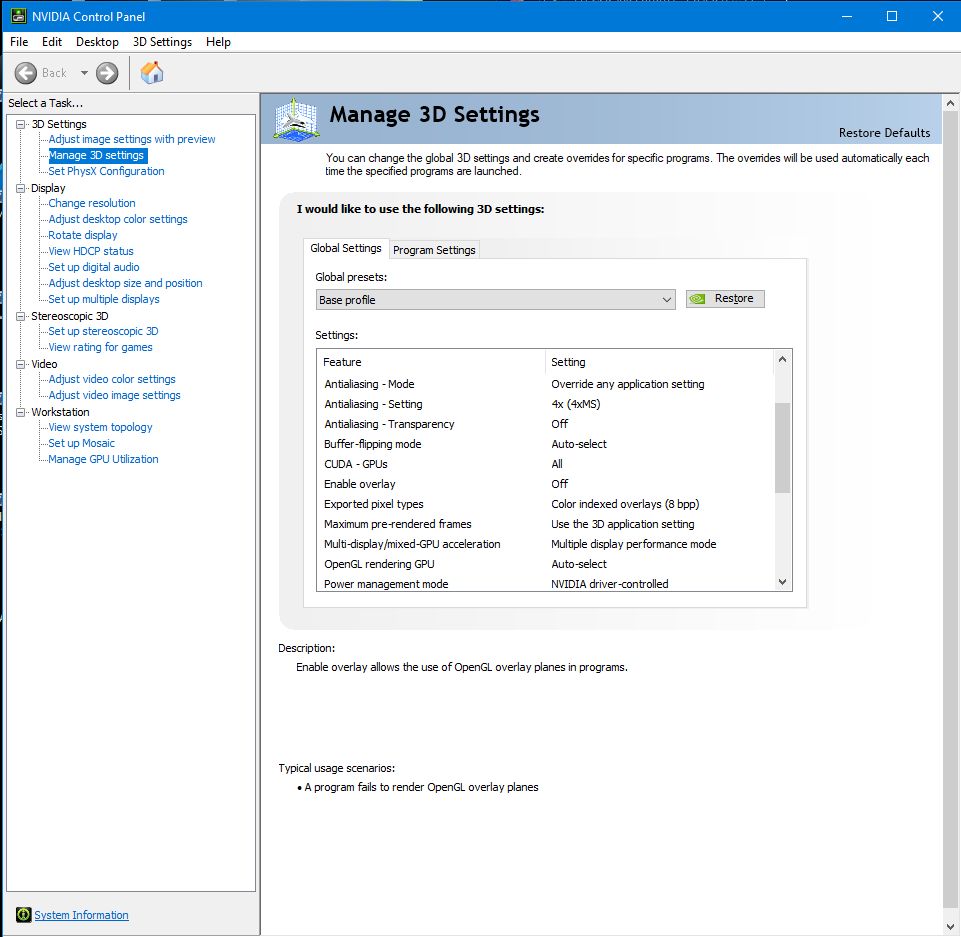The width and height of the screenshot is (961, 937).
Task: Open Set up Mosaic
Action: click(82, 443)
